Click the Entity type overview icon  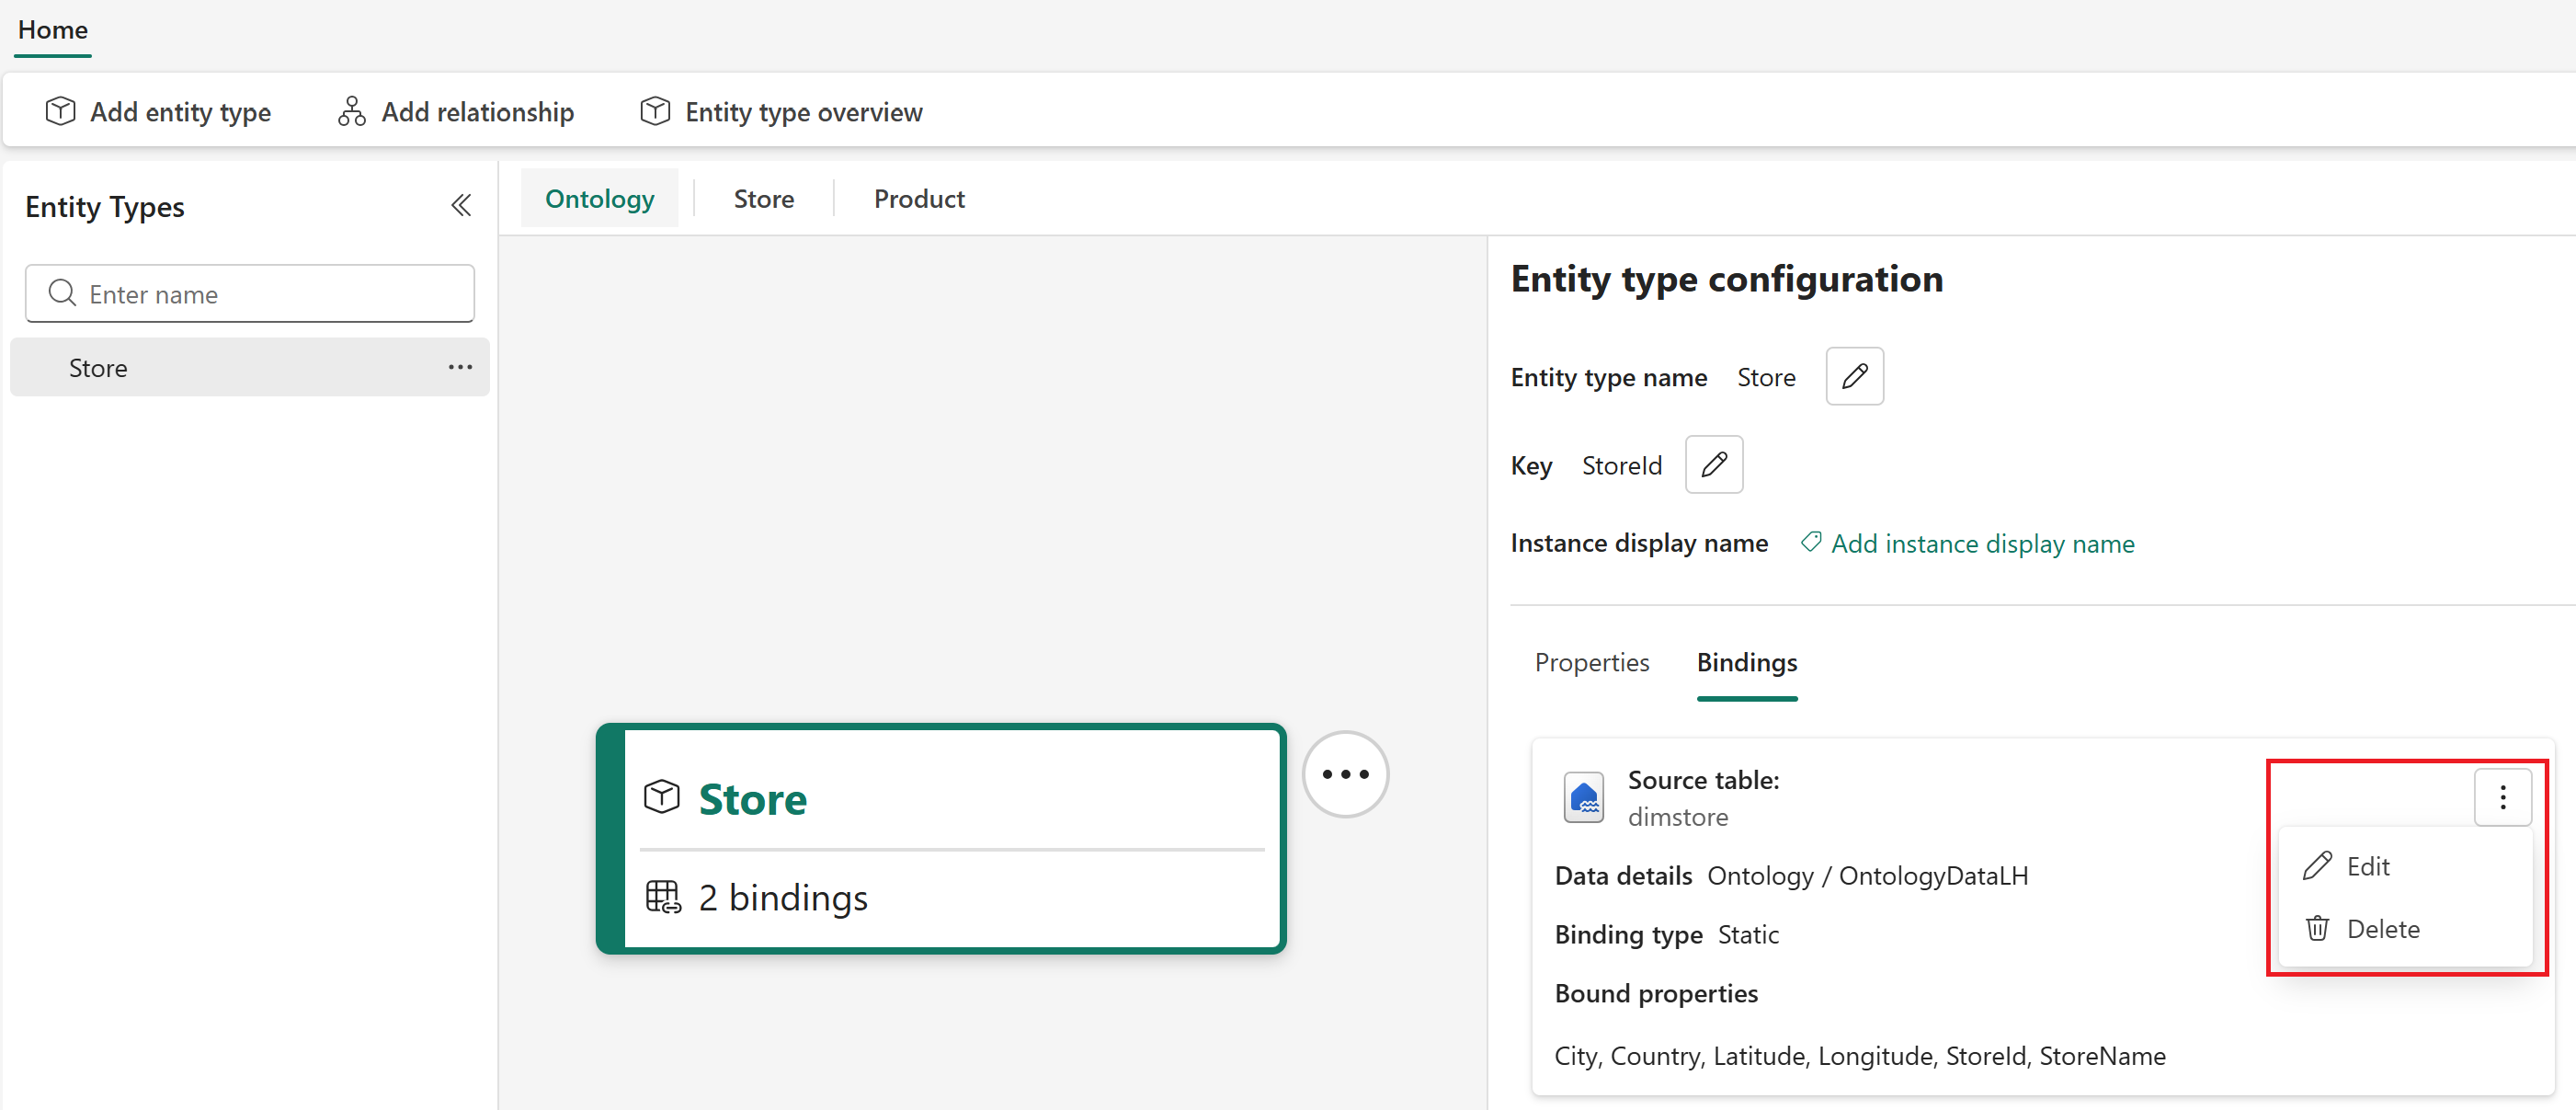[x=655, y=111]
